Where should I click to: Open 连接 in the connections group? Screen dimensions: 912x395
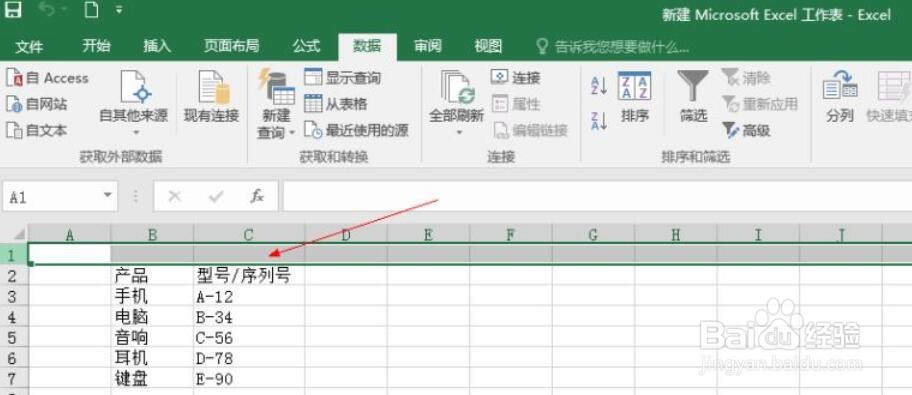click(515, 78)
